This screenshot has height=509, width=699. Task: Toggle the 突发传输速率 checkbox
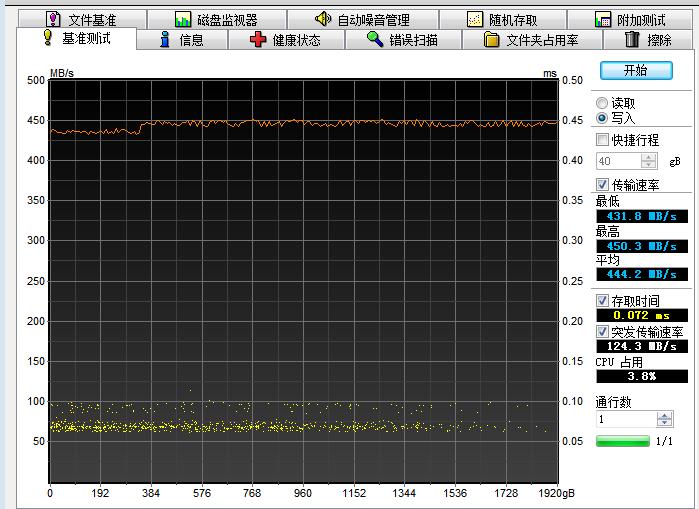coord(602,332)
